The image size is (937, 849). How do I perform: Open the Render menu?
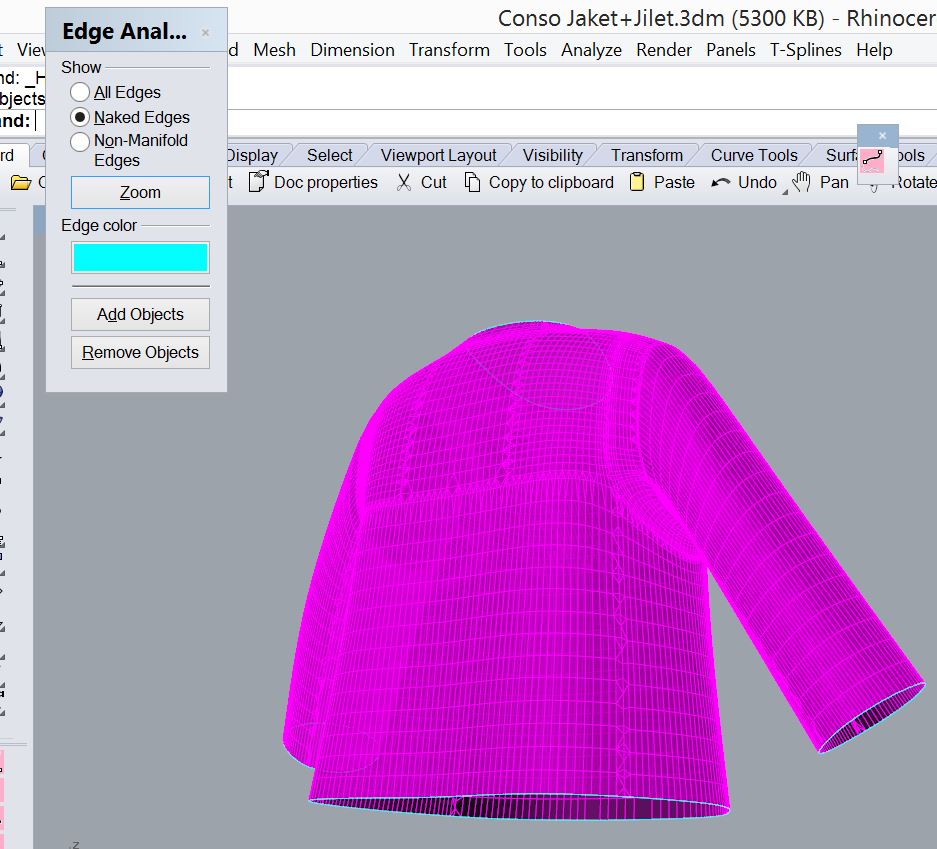(663, 50)
